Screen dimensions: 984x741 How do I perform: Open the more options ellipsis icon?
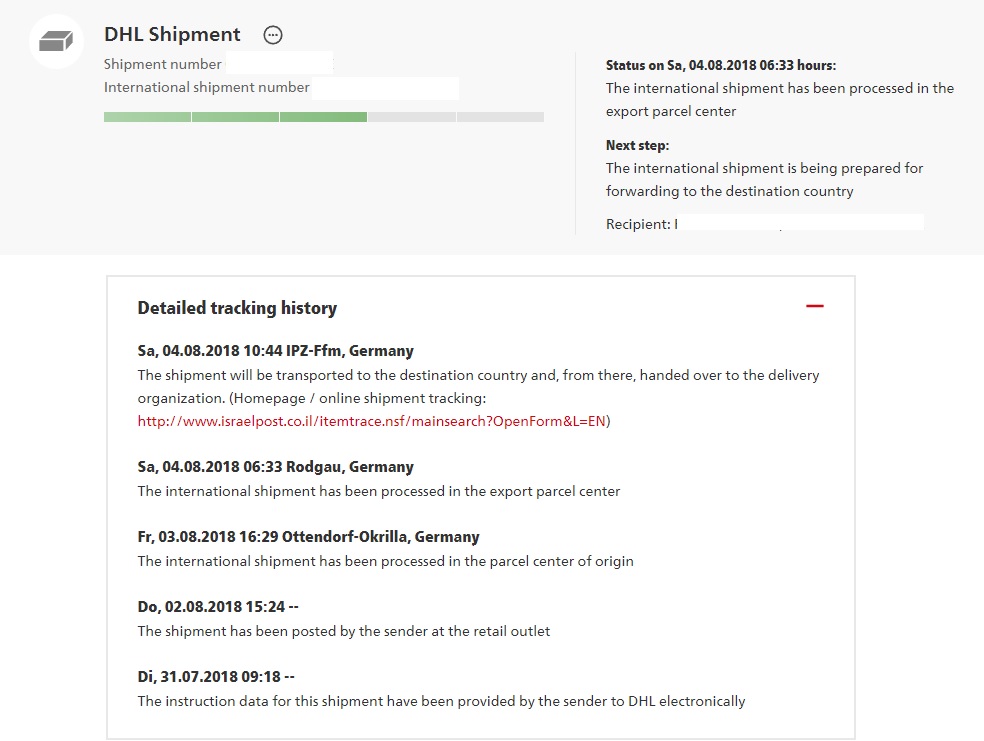click(273, 35)
